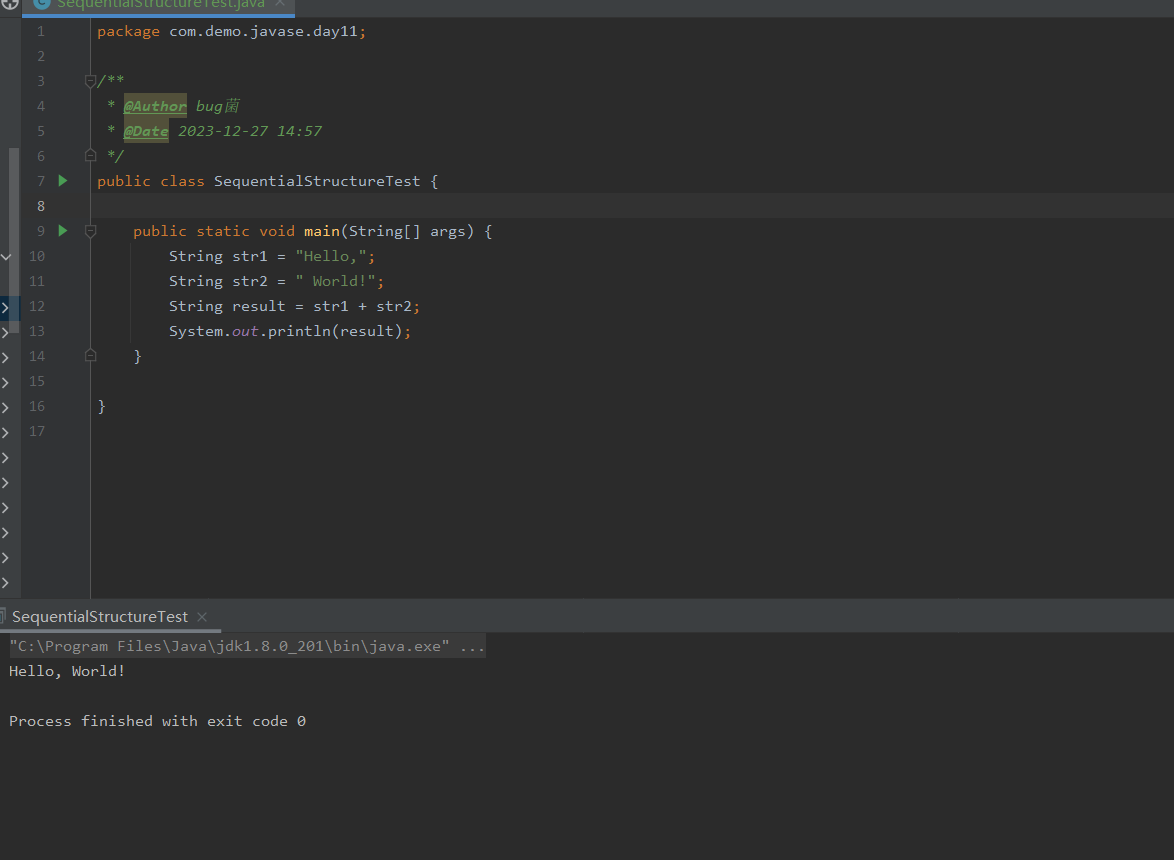
Task: Click 'Process finished with exit code 0'
Action: pos(157,721)
